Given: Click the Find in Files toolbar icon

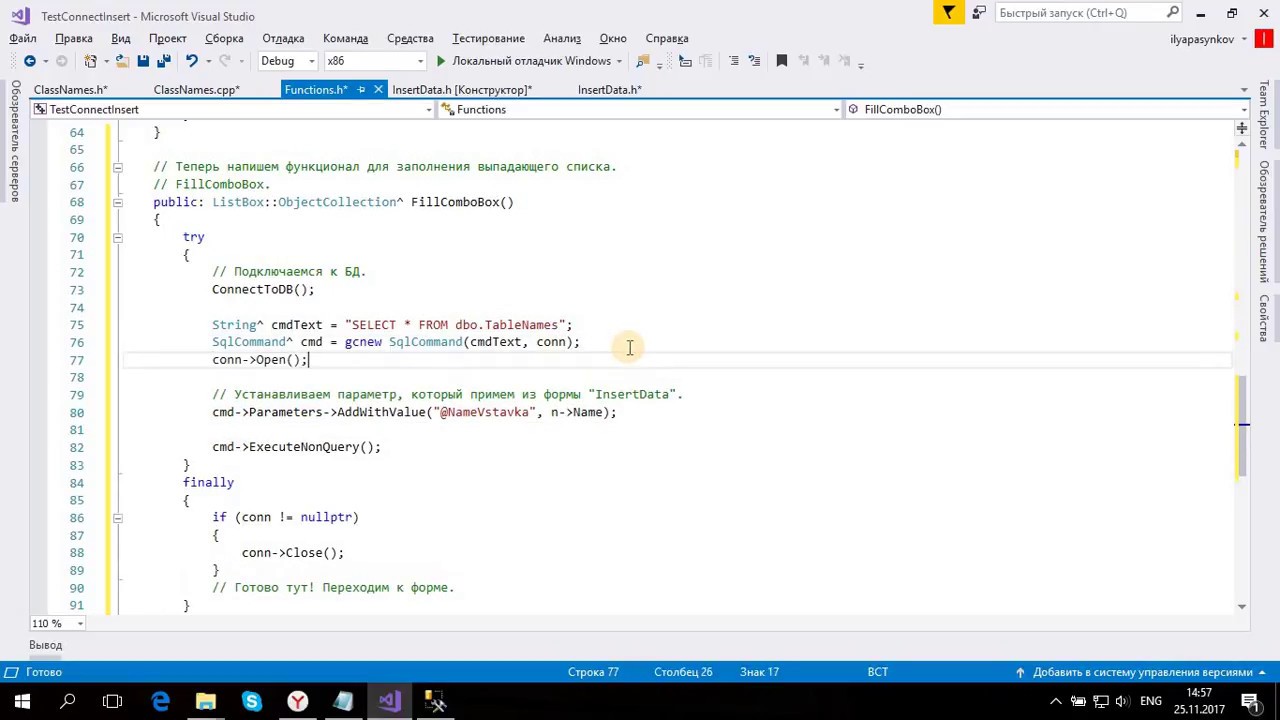Looking at the screenshot, I should [643, 61].
